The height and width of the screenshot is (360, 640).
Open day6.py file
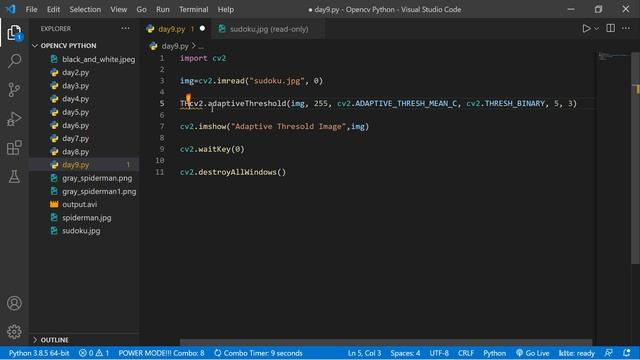coord(76,125)
